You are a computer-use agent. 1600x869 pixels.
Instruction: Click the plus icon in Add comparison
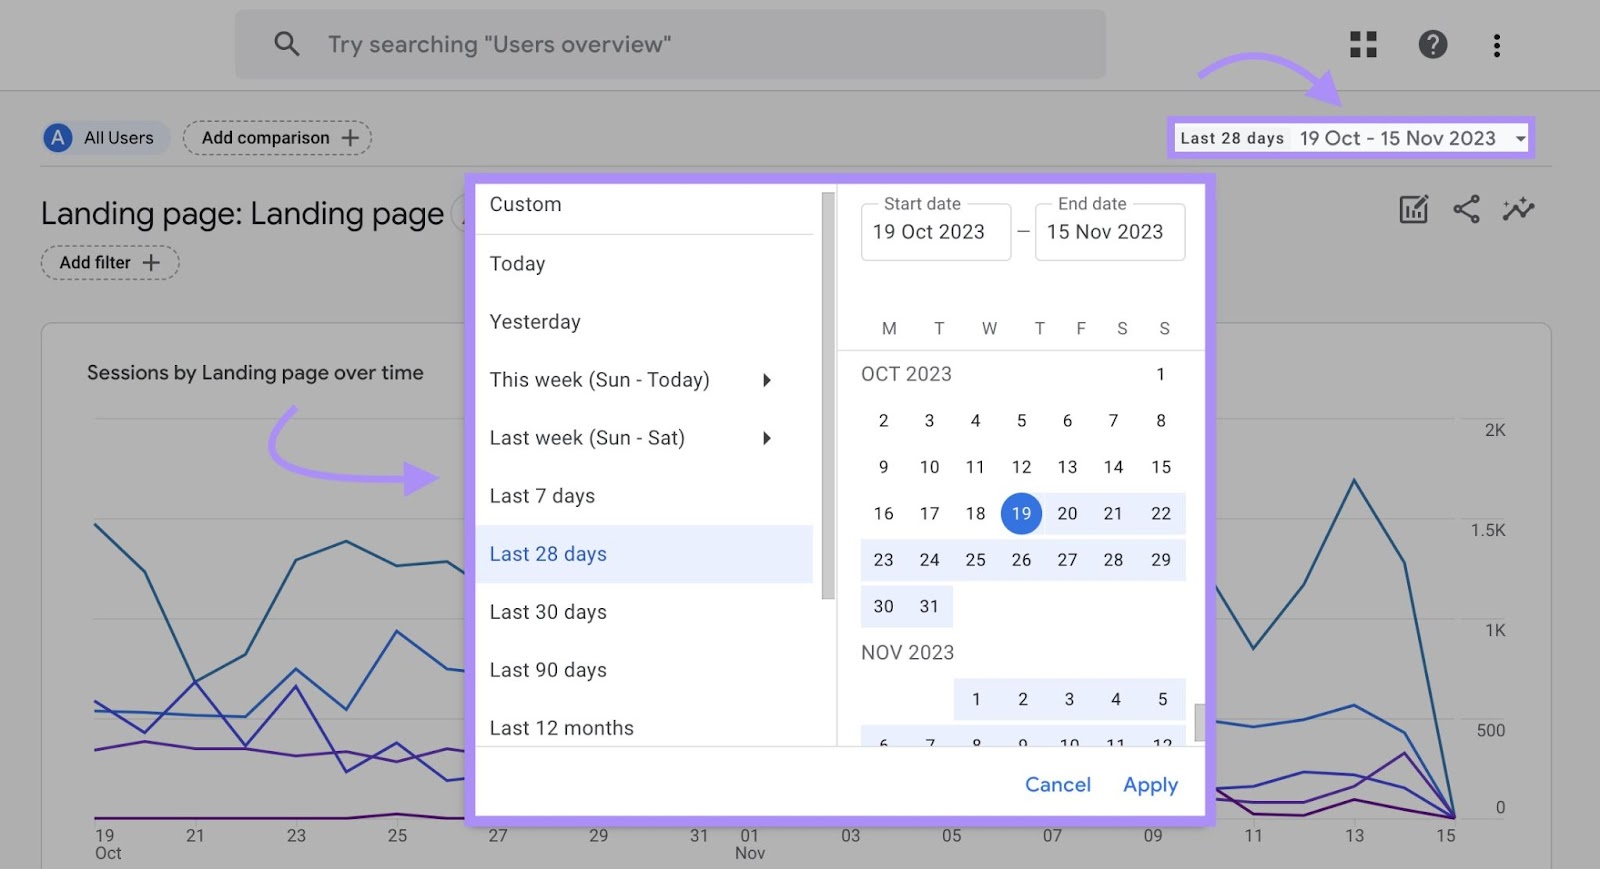pos(350,138)
